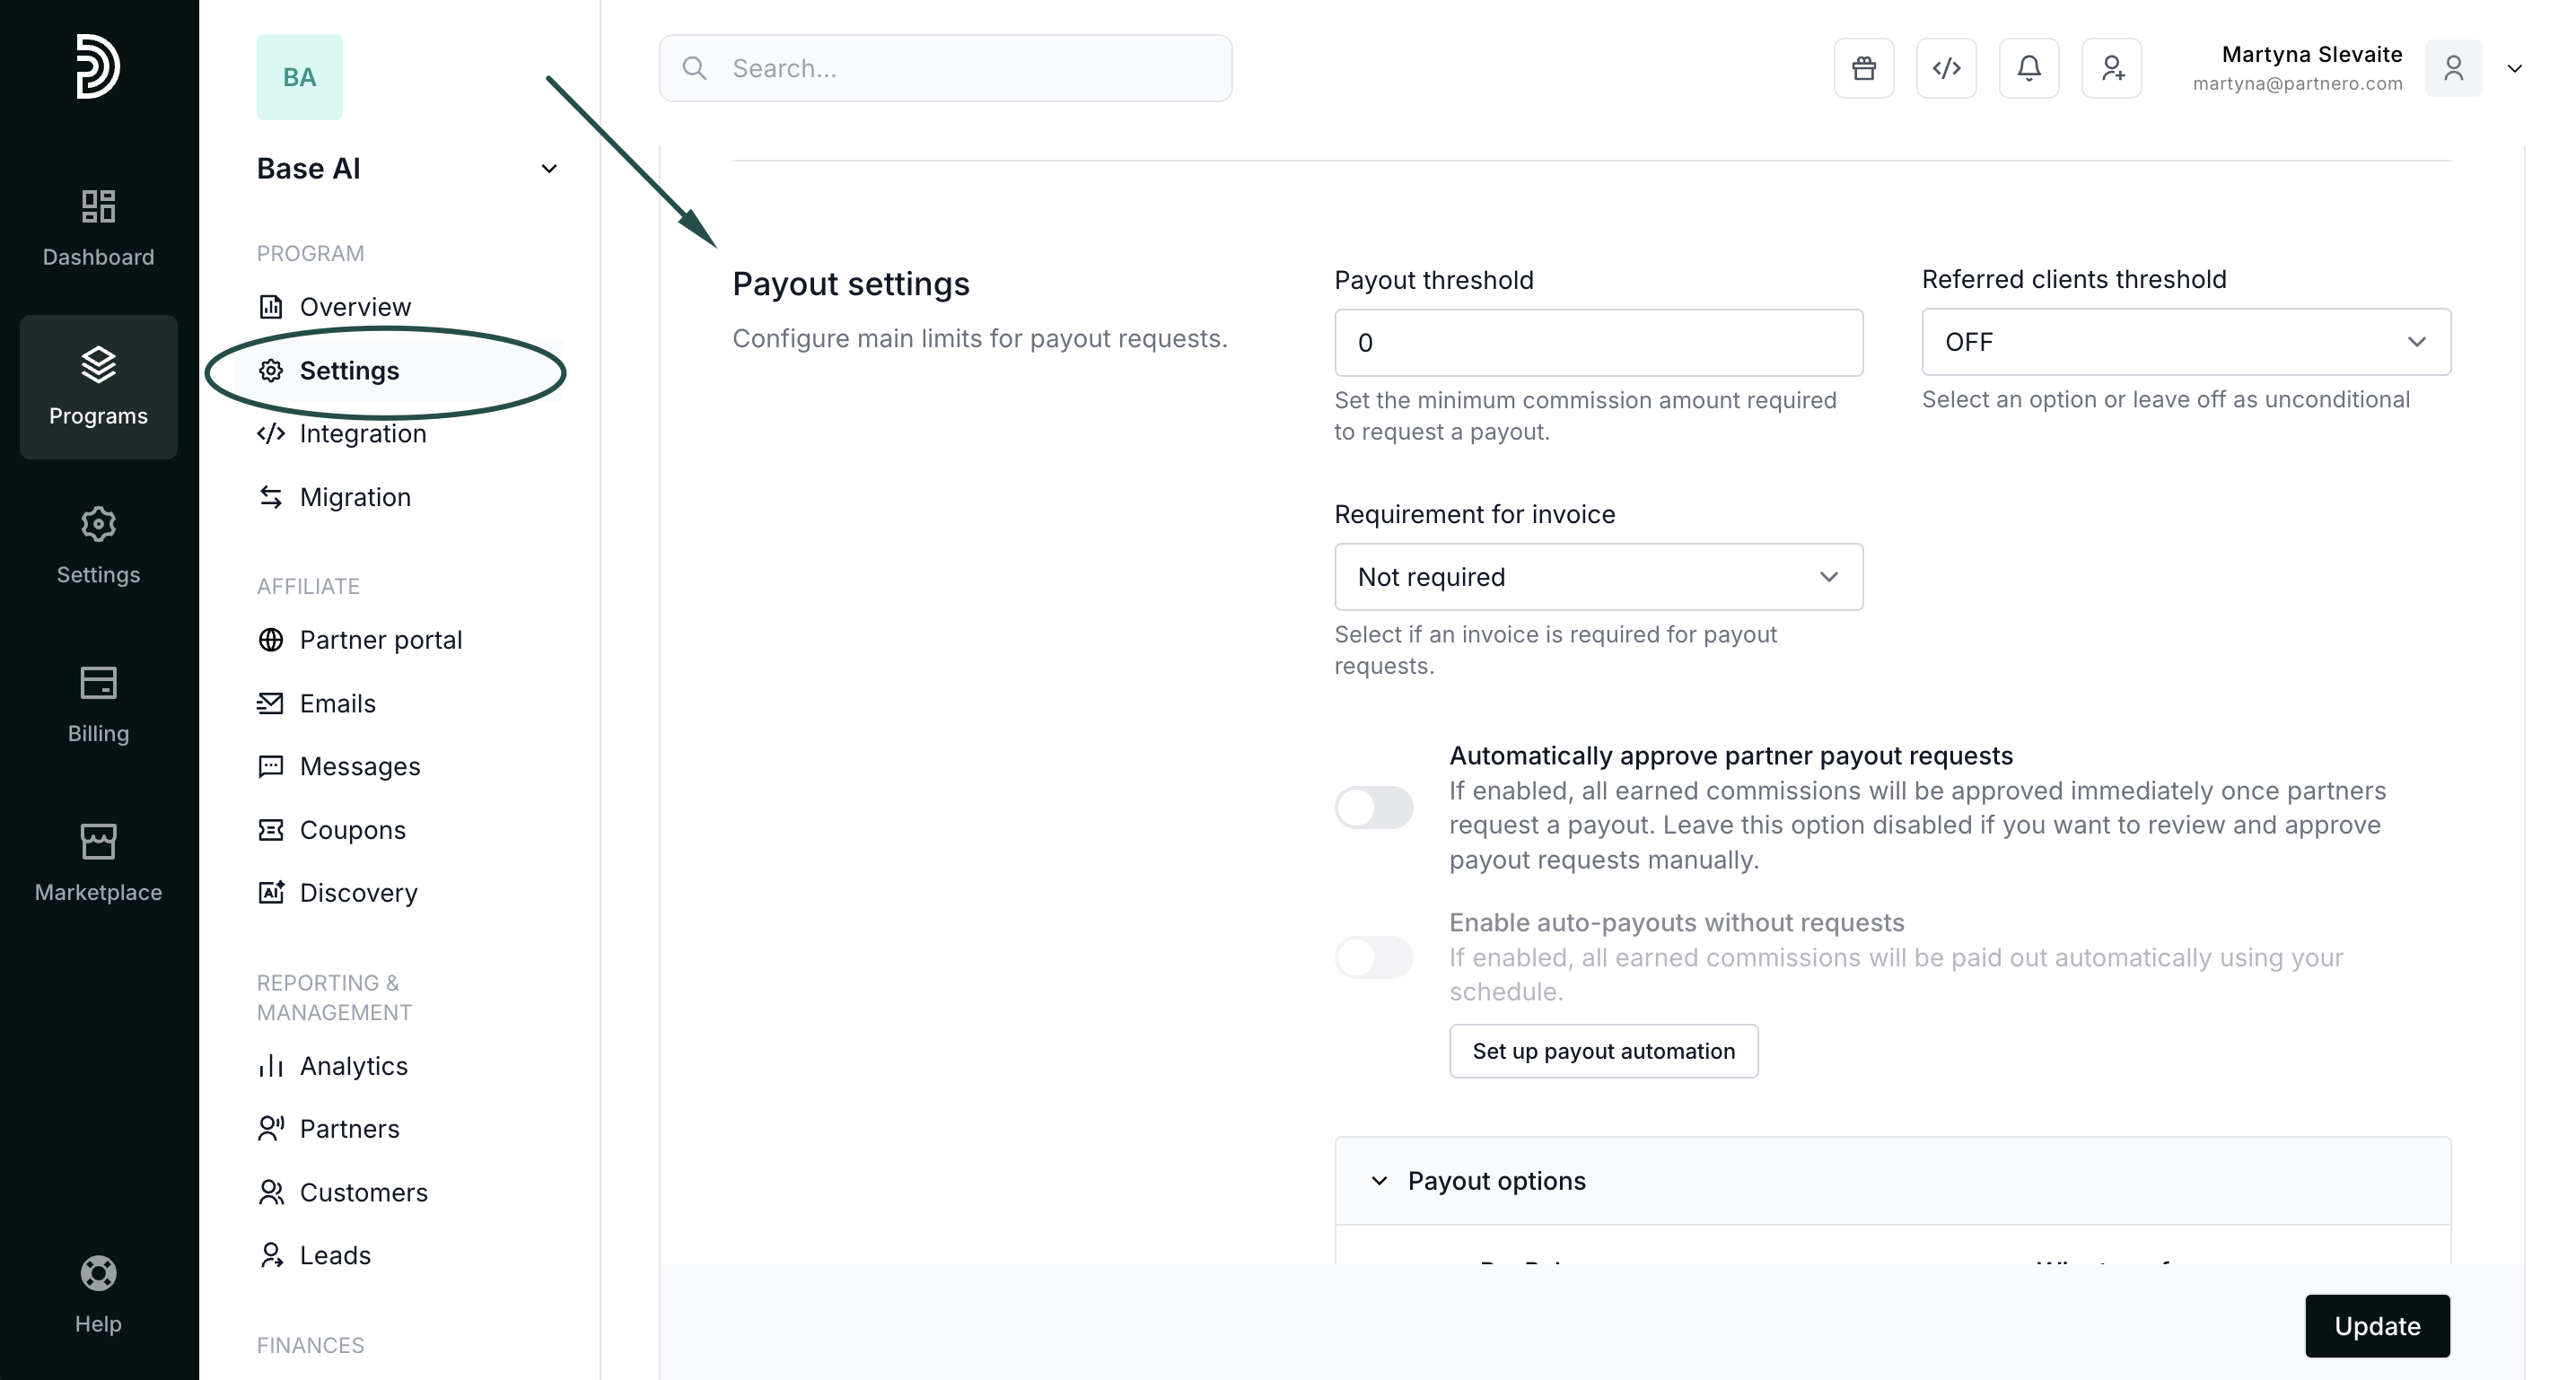Open Help lifebuoy icon
The image size is (2576, 1380).
tap(98, 1294)
